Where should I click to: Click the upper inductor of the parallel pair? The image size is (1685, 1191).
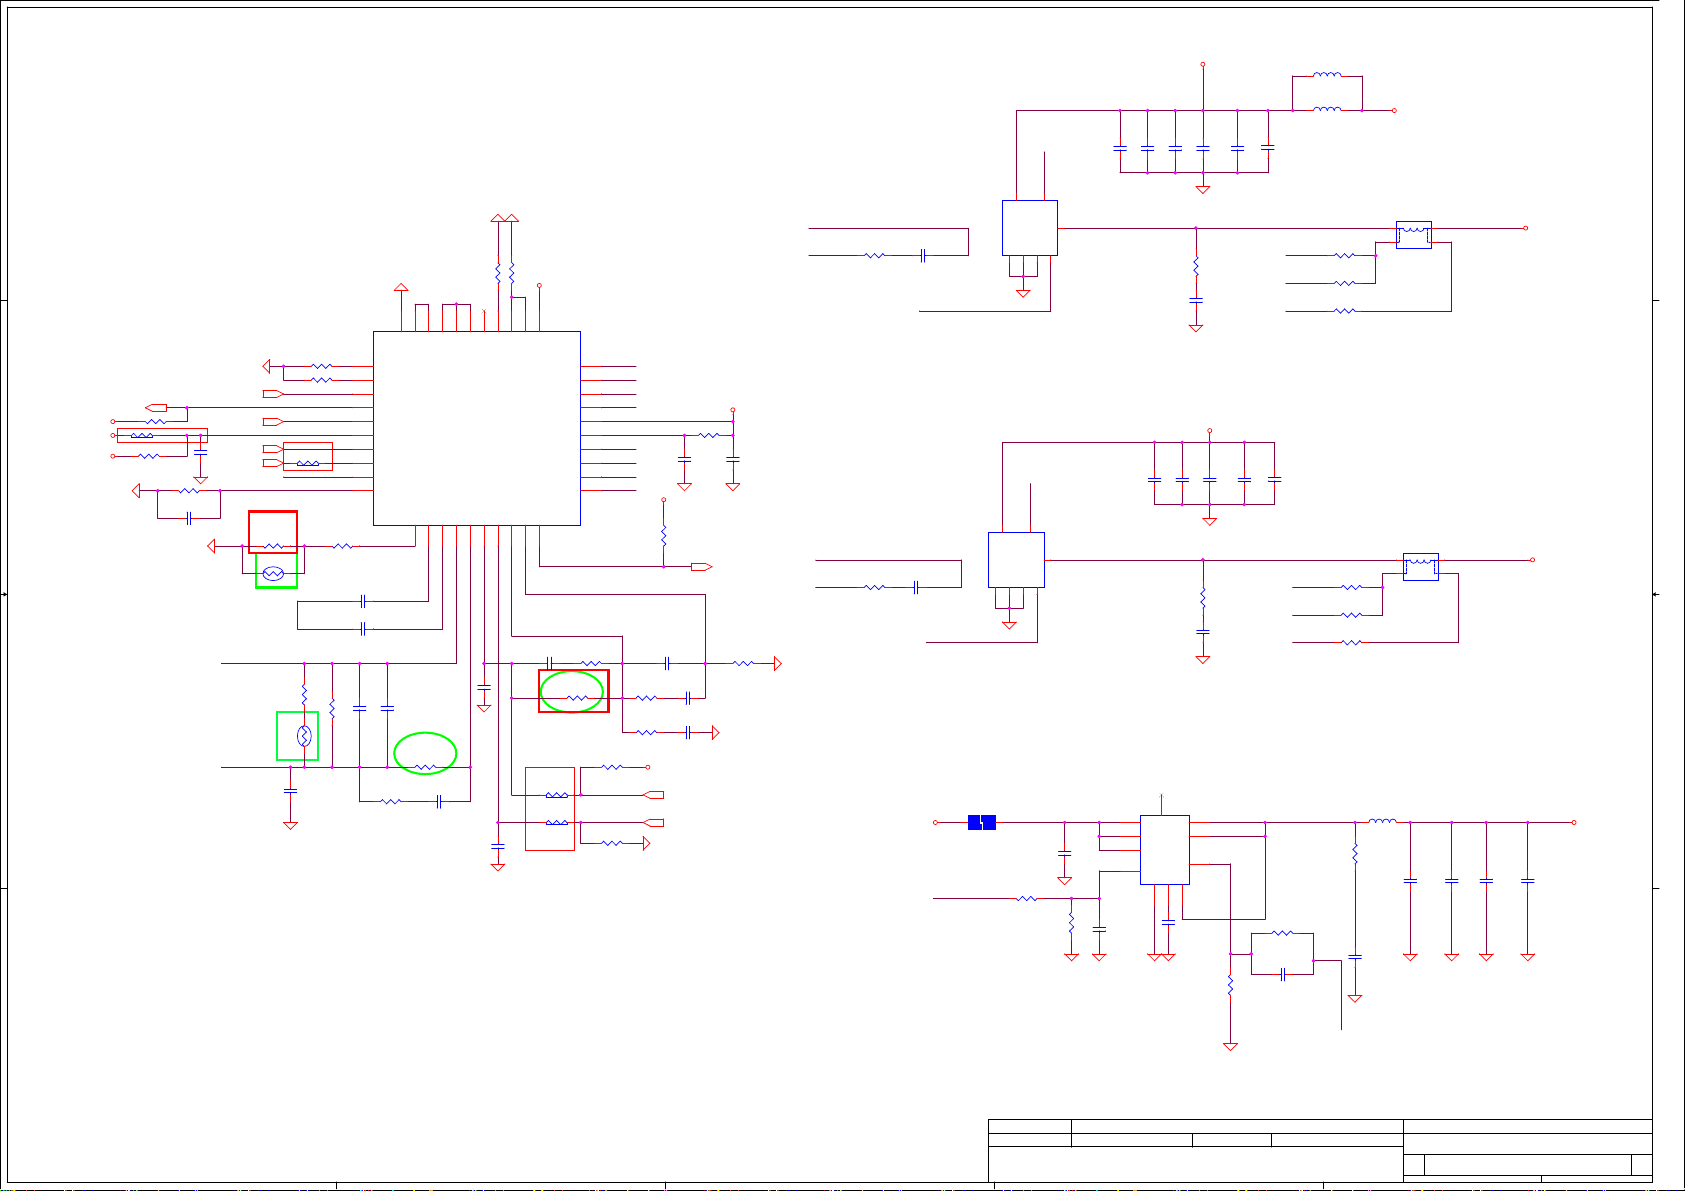click(x=1327, y=75)
